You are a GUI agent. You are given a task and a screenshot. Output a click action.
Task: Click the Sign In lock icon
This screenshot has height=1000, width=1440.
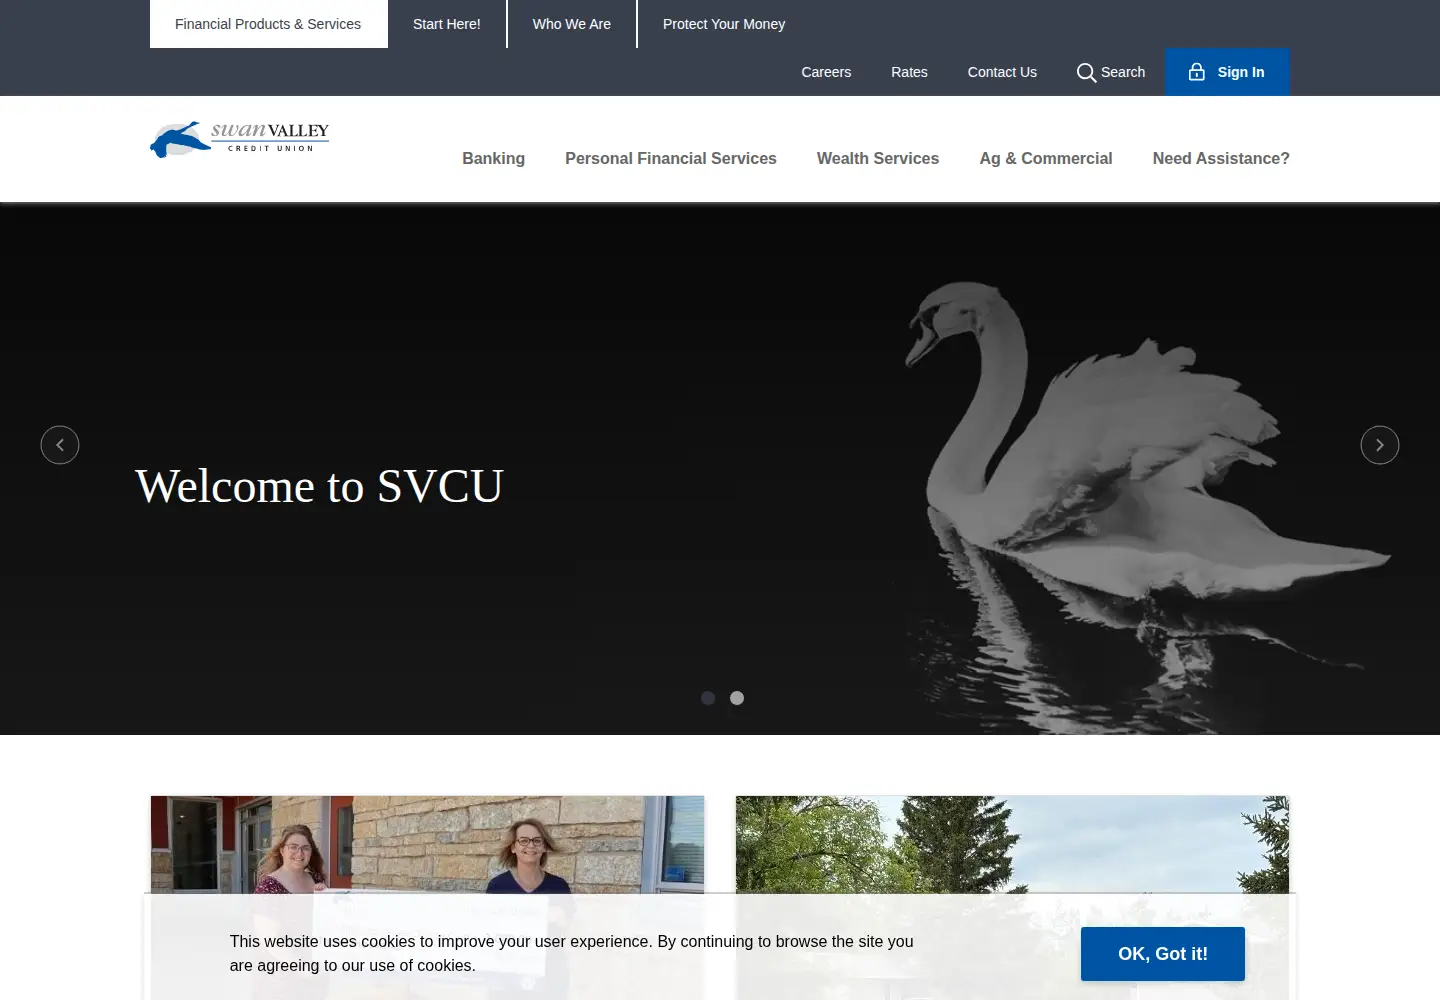click(x=1196, y=72)
